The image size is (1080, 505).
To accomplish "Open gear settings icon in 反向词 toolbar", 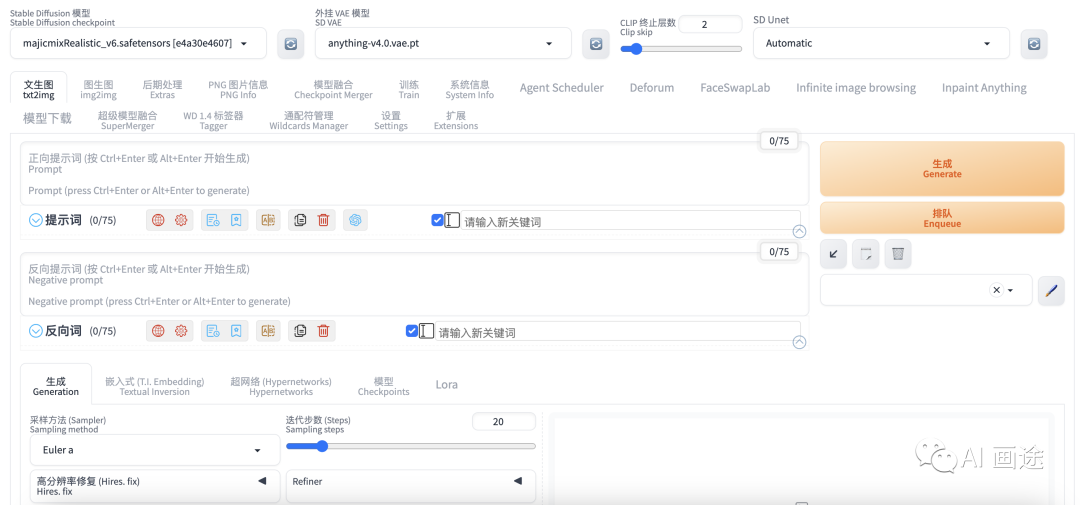I will (181, 331).
